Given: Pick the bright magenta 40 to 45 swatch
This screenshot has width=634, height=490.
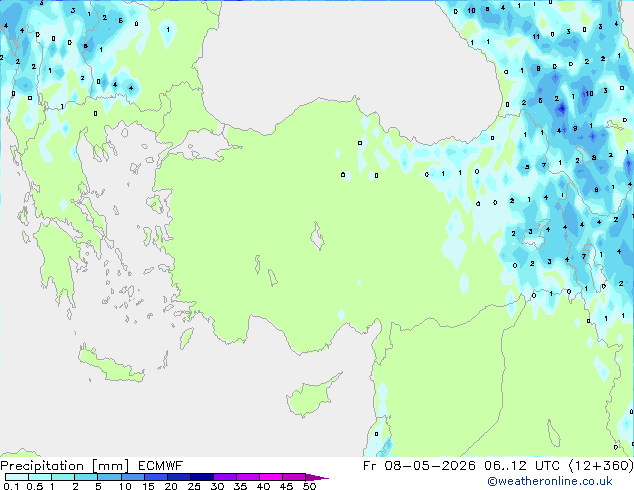Looking at the screenshot, I should coord(271,477).
